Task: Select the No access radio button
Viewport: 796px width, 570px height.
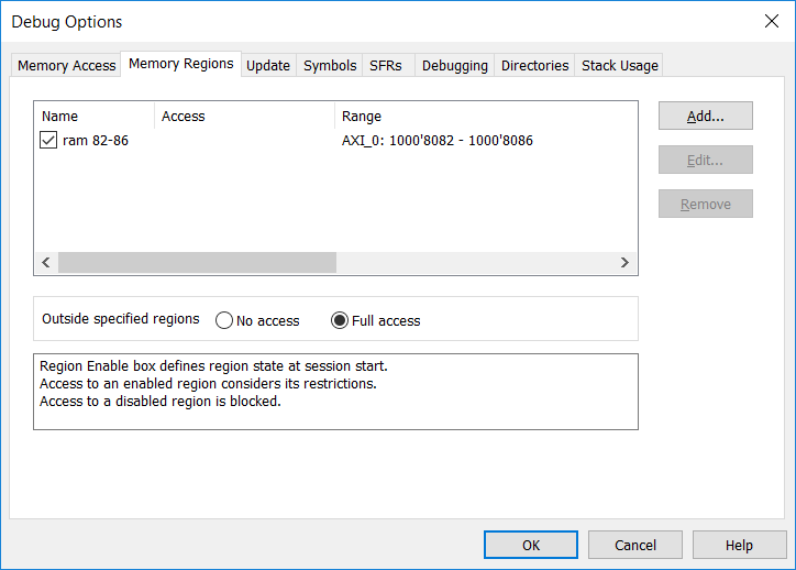Action: pyautogui.click(x=224, y=321)
